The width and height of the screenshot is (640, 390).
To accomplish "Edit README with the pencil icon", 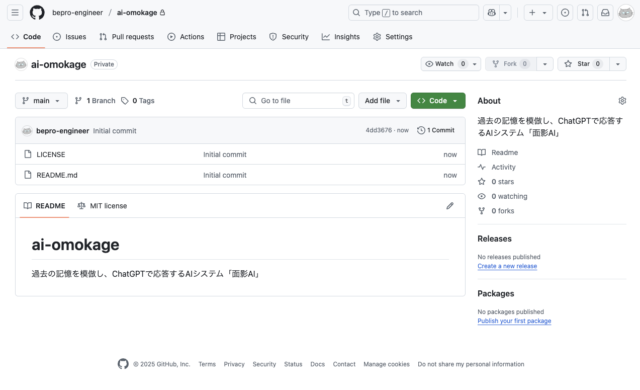I will (450, 206).
